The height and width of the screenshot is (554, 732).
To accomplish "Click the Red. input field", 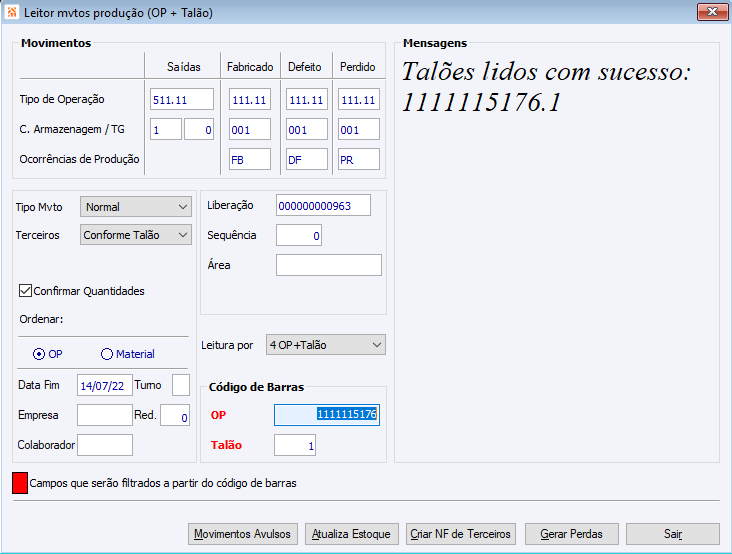I will coord(175,415).
